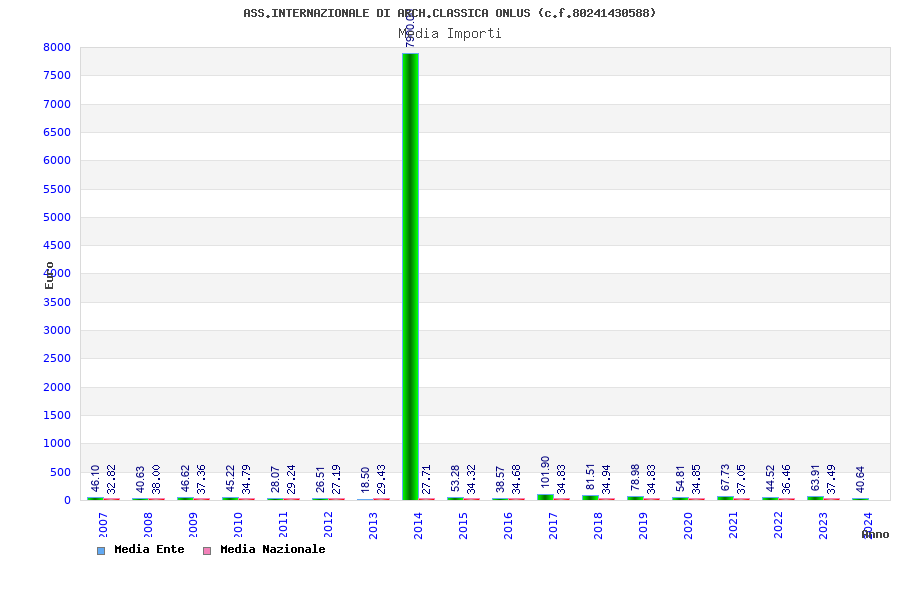Click year label 2013 on x-axis
Image resolution: width=900 pixels, height=600 pixels.
(373, 525)
